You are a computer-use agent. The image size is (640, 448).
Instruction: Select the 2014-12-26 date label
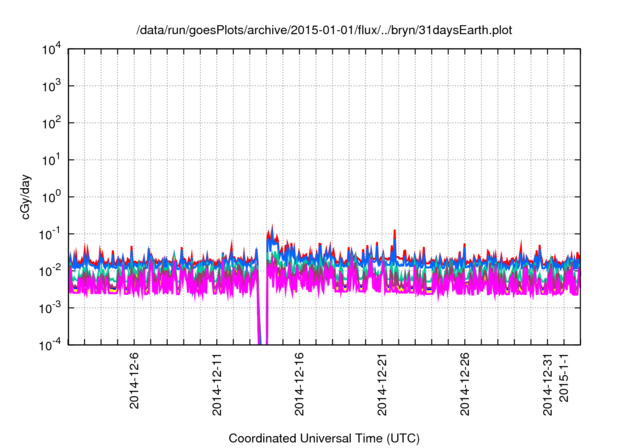(x=465, y=381)
